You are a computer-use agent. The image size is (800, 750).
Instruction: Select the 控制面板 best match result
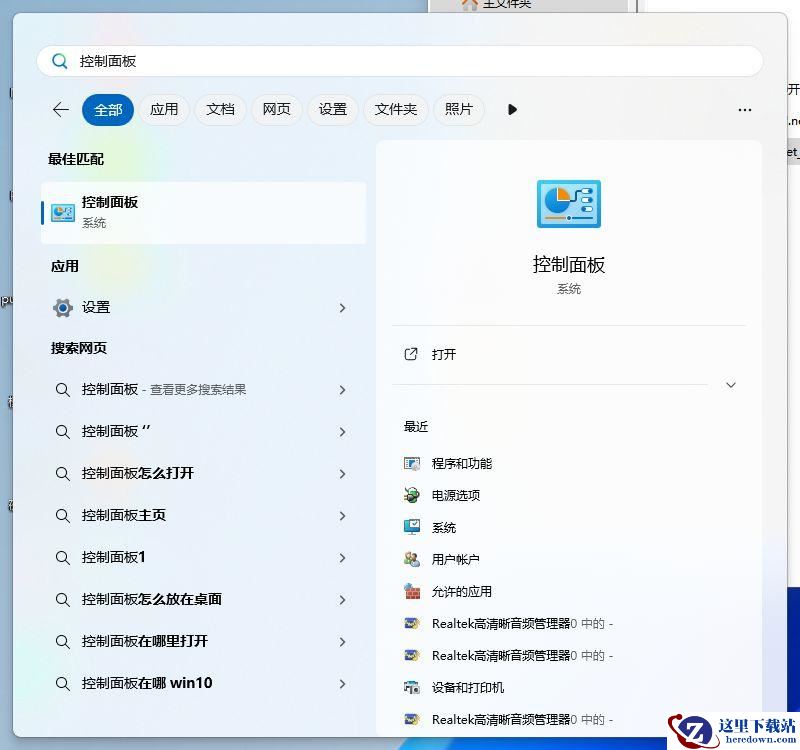pyautogui.click(x=203, y=212)
